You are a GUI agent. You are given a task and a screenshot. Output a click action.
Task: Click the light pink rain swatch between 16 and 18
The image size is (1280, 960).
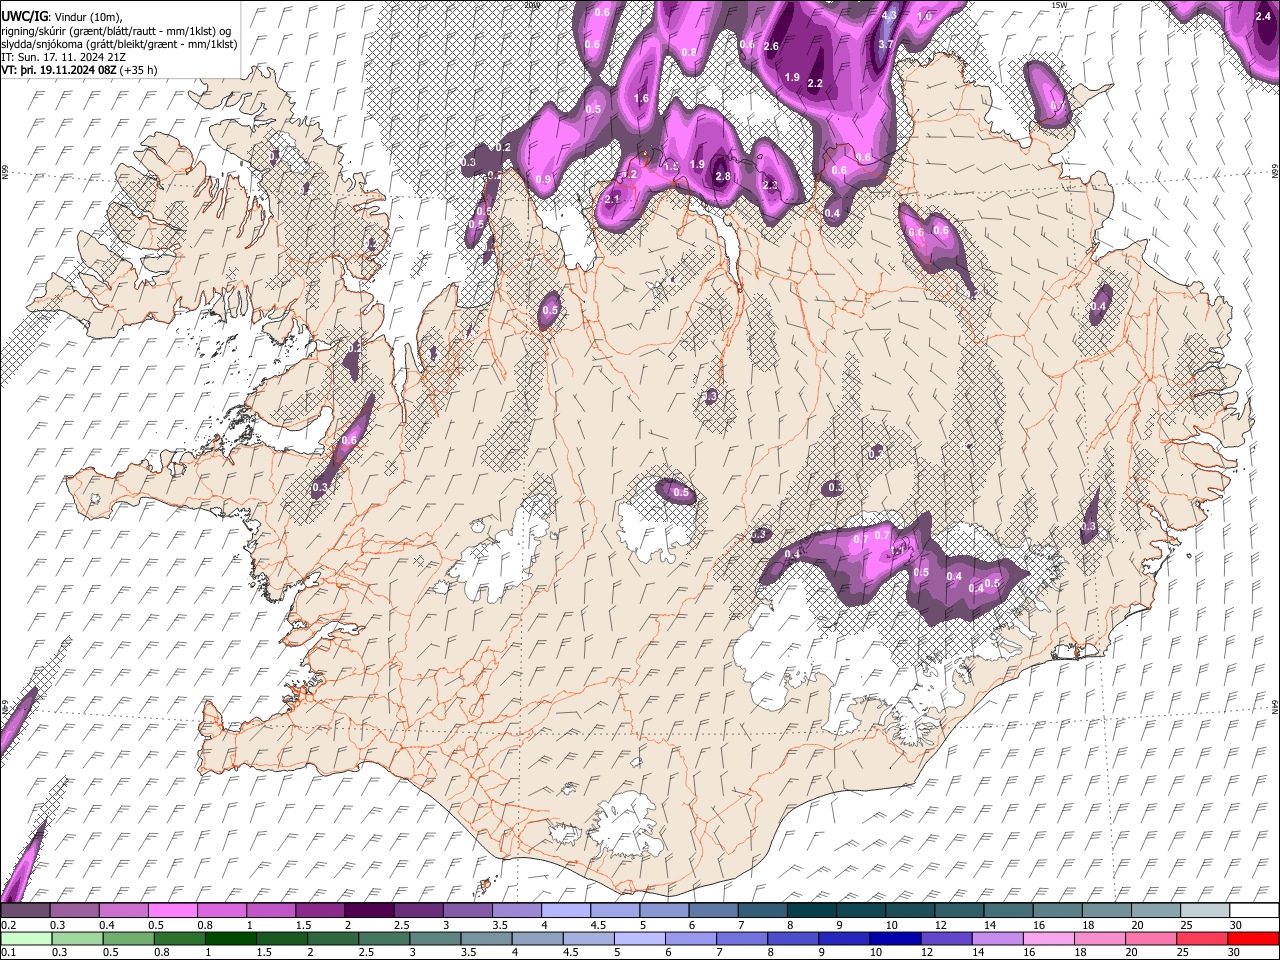[1049, 938]
